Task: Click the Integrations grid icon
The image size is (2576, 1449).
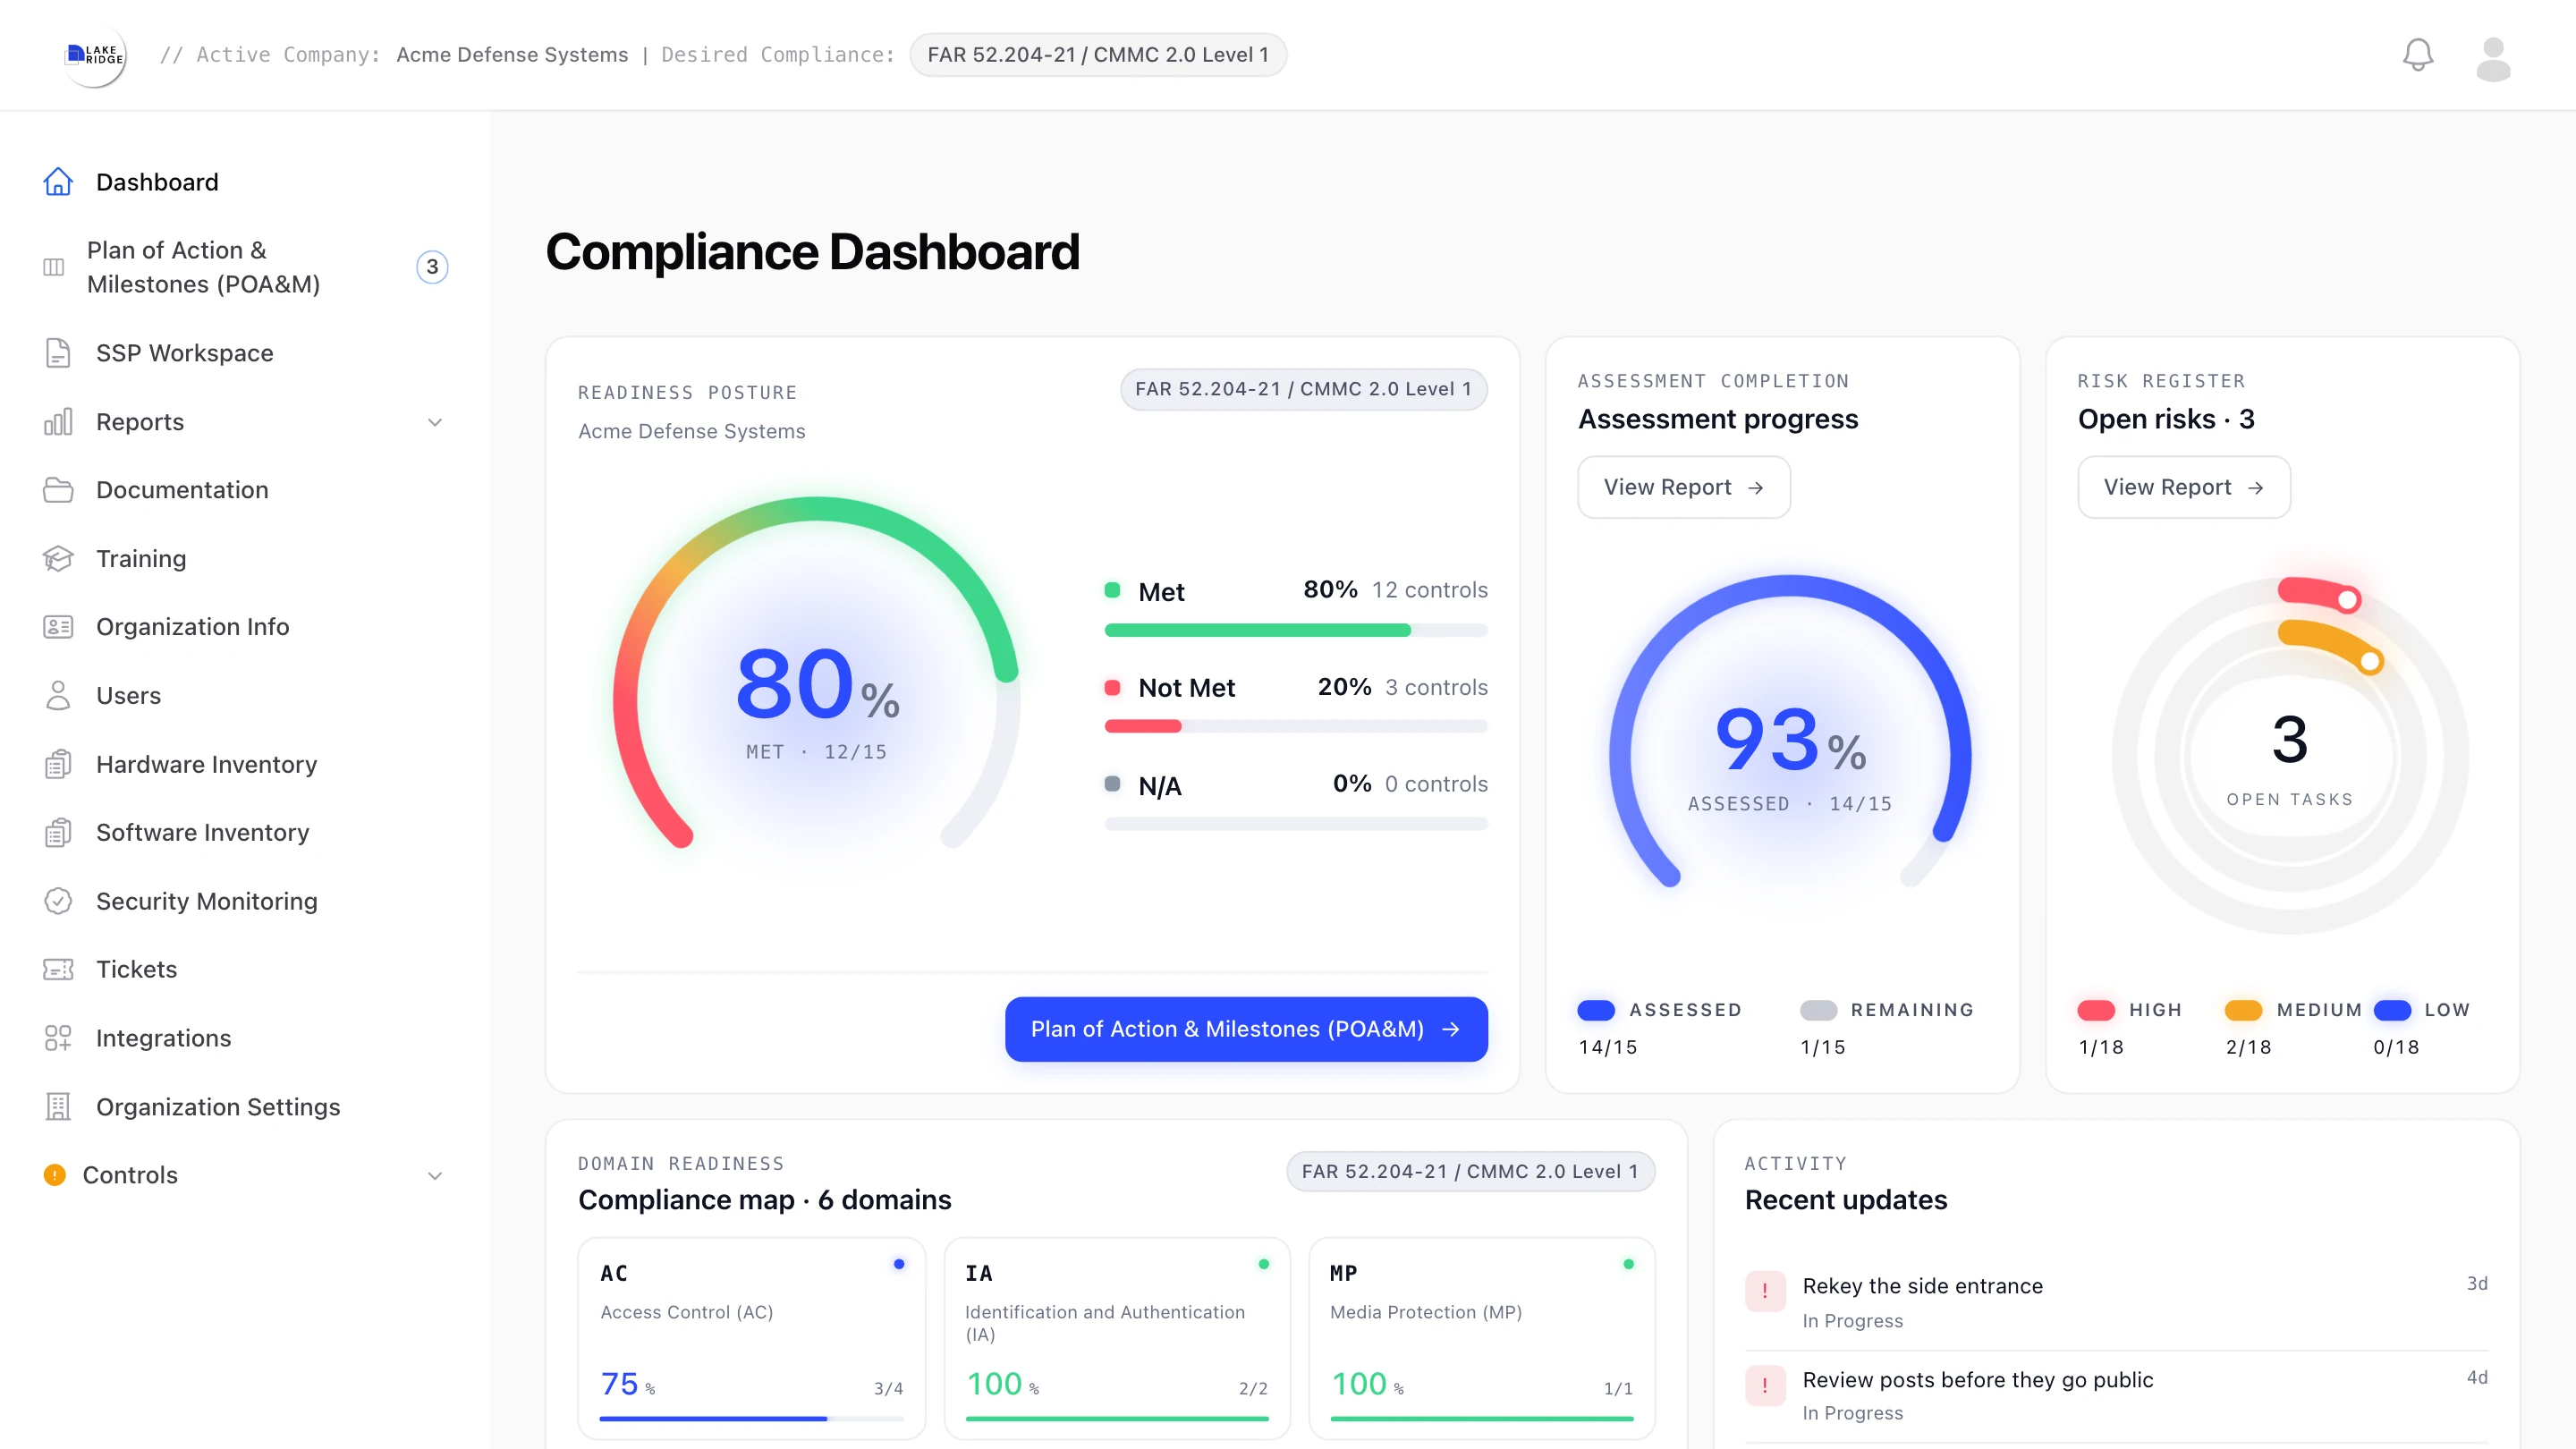Action: click(x=58, y=1038)
